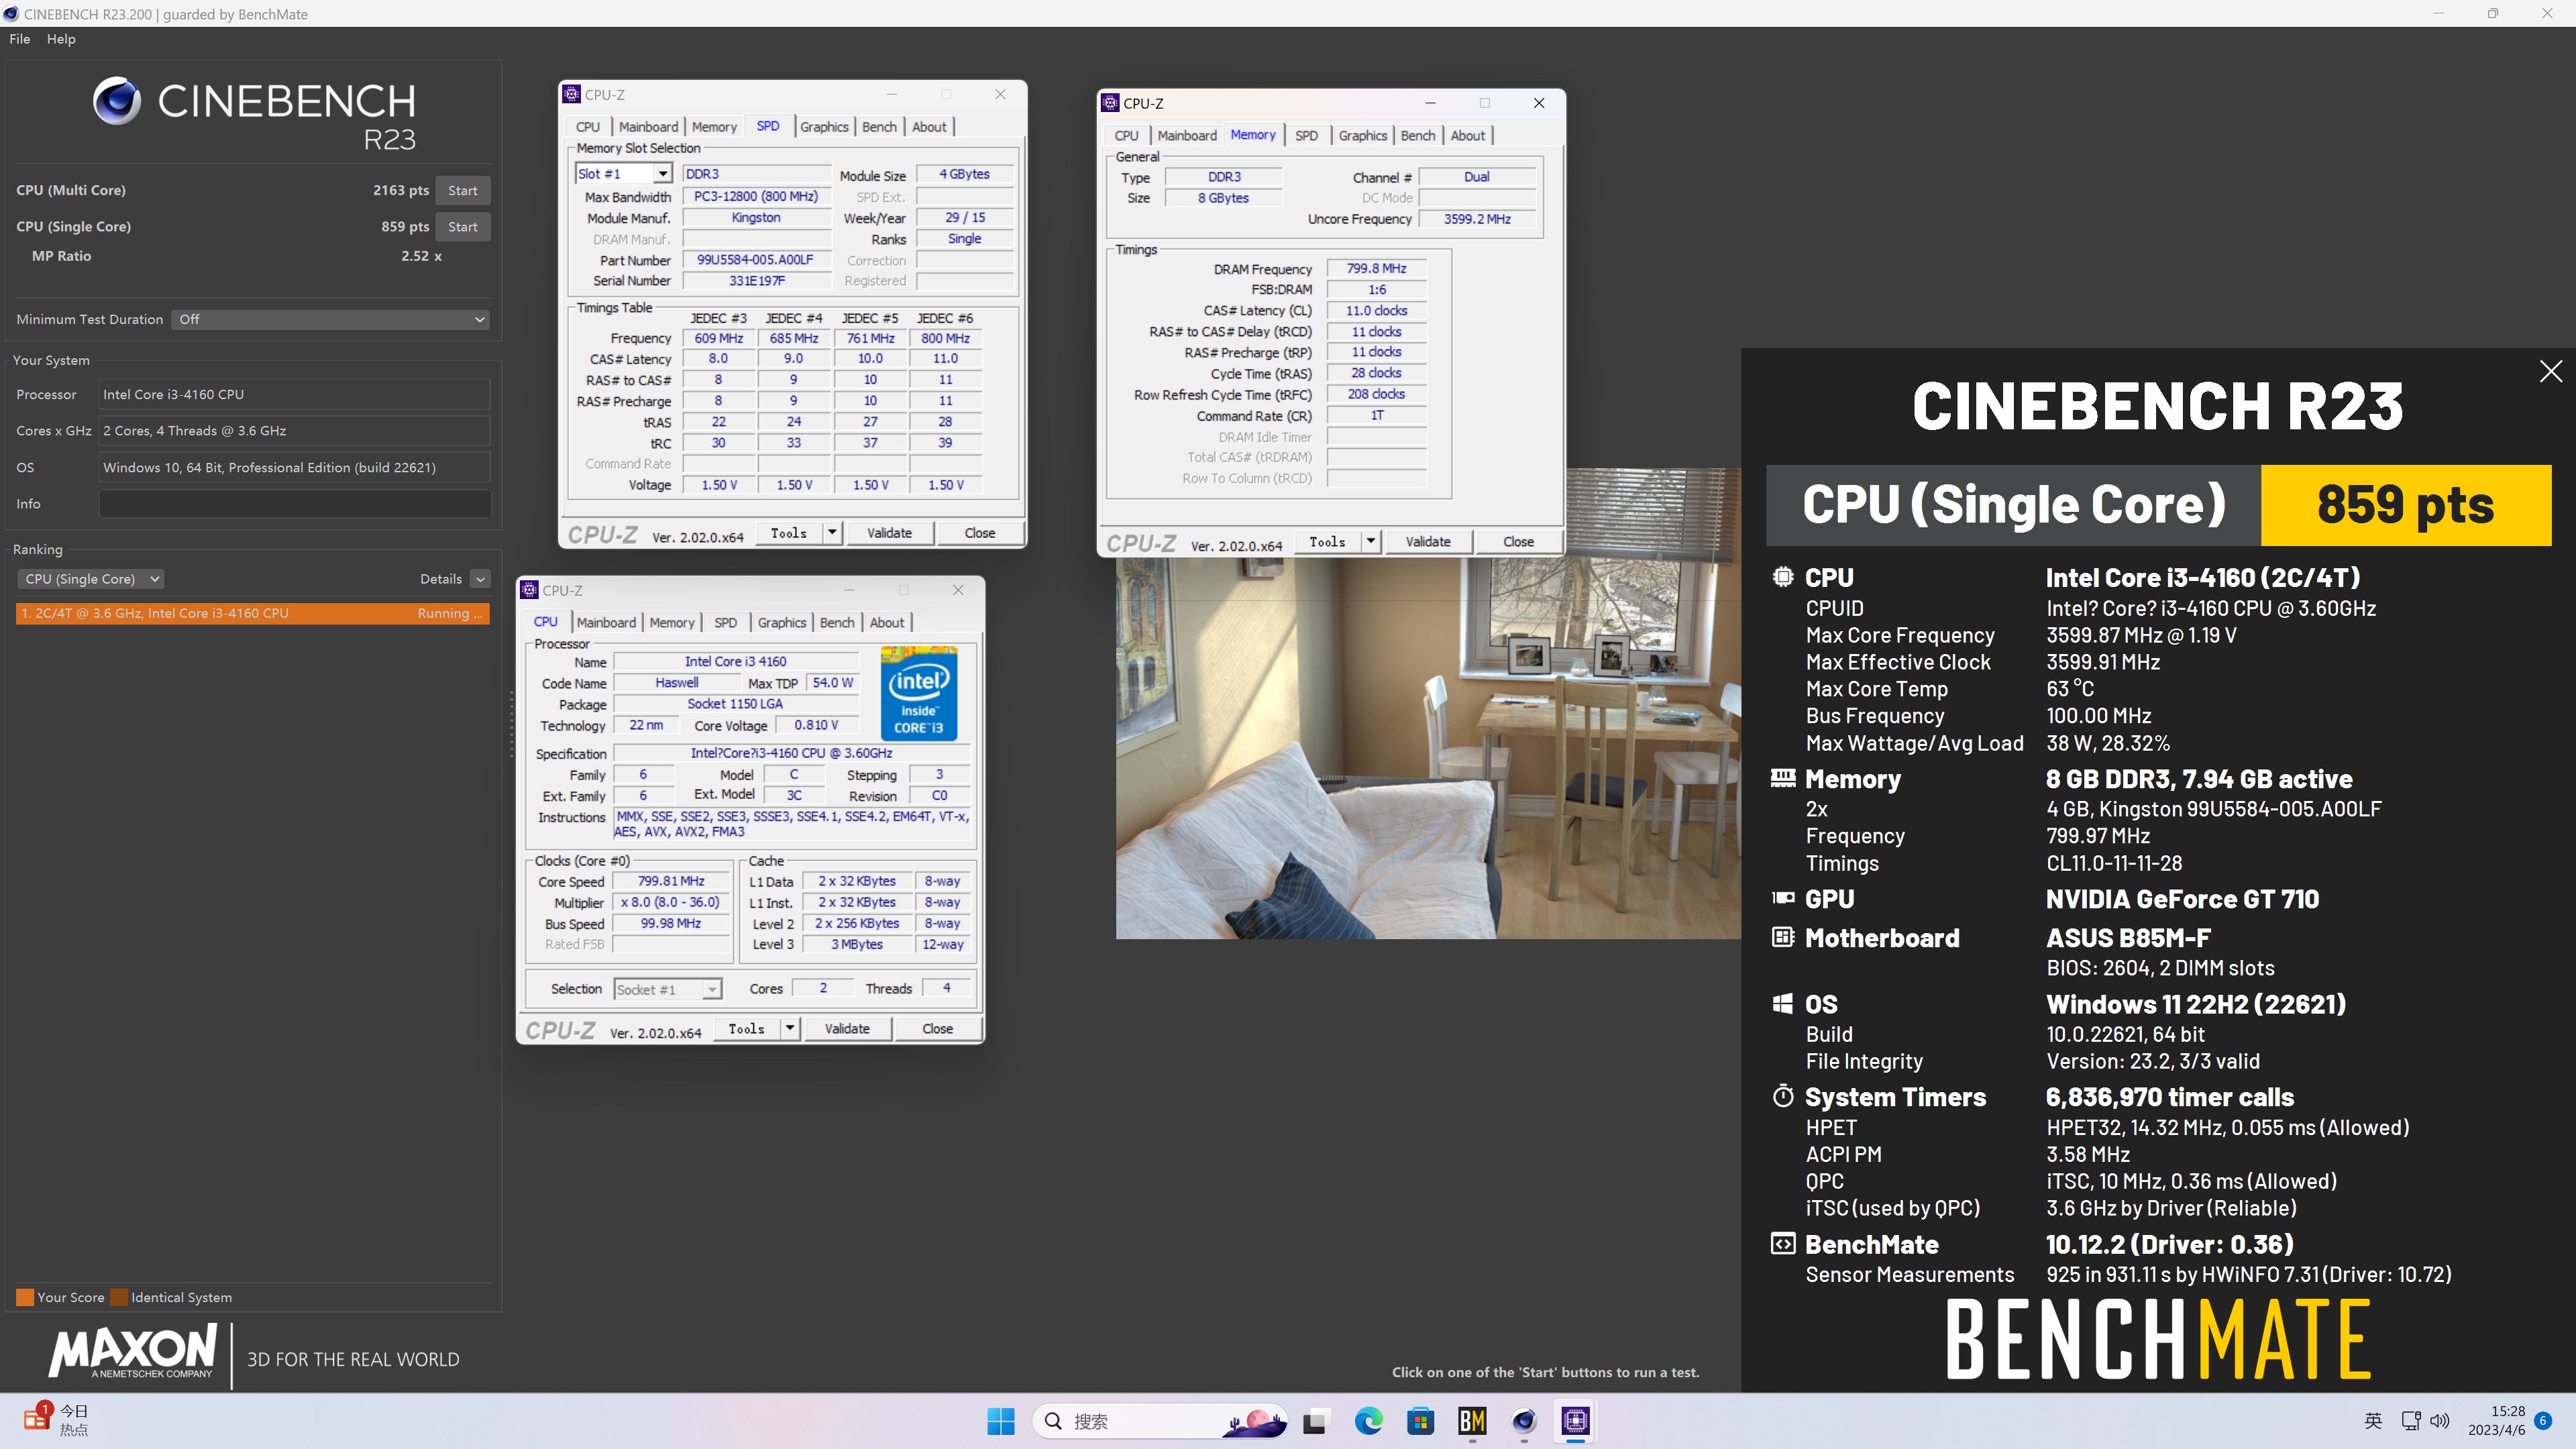Open Bench tab in CPU tab window

(x=837, y=623)
